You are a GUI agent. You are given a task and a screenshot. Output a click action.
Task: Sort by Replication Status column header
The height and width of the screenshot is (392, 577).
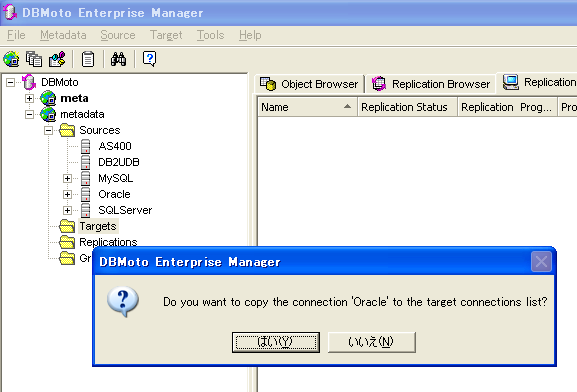click(x=407, y=107)
